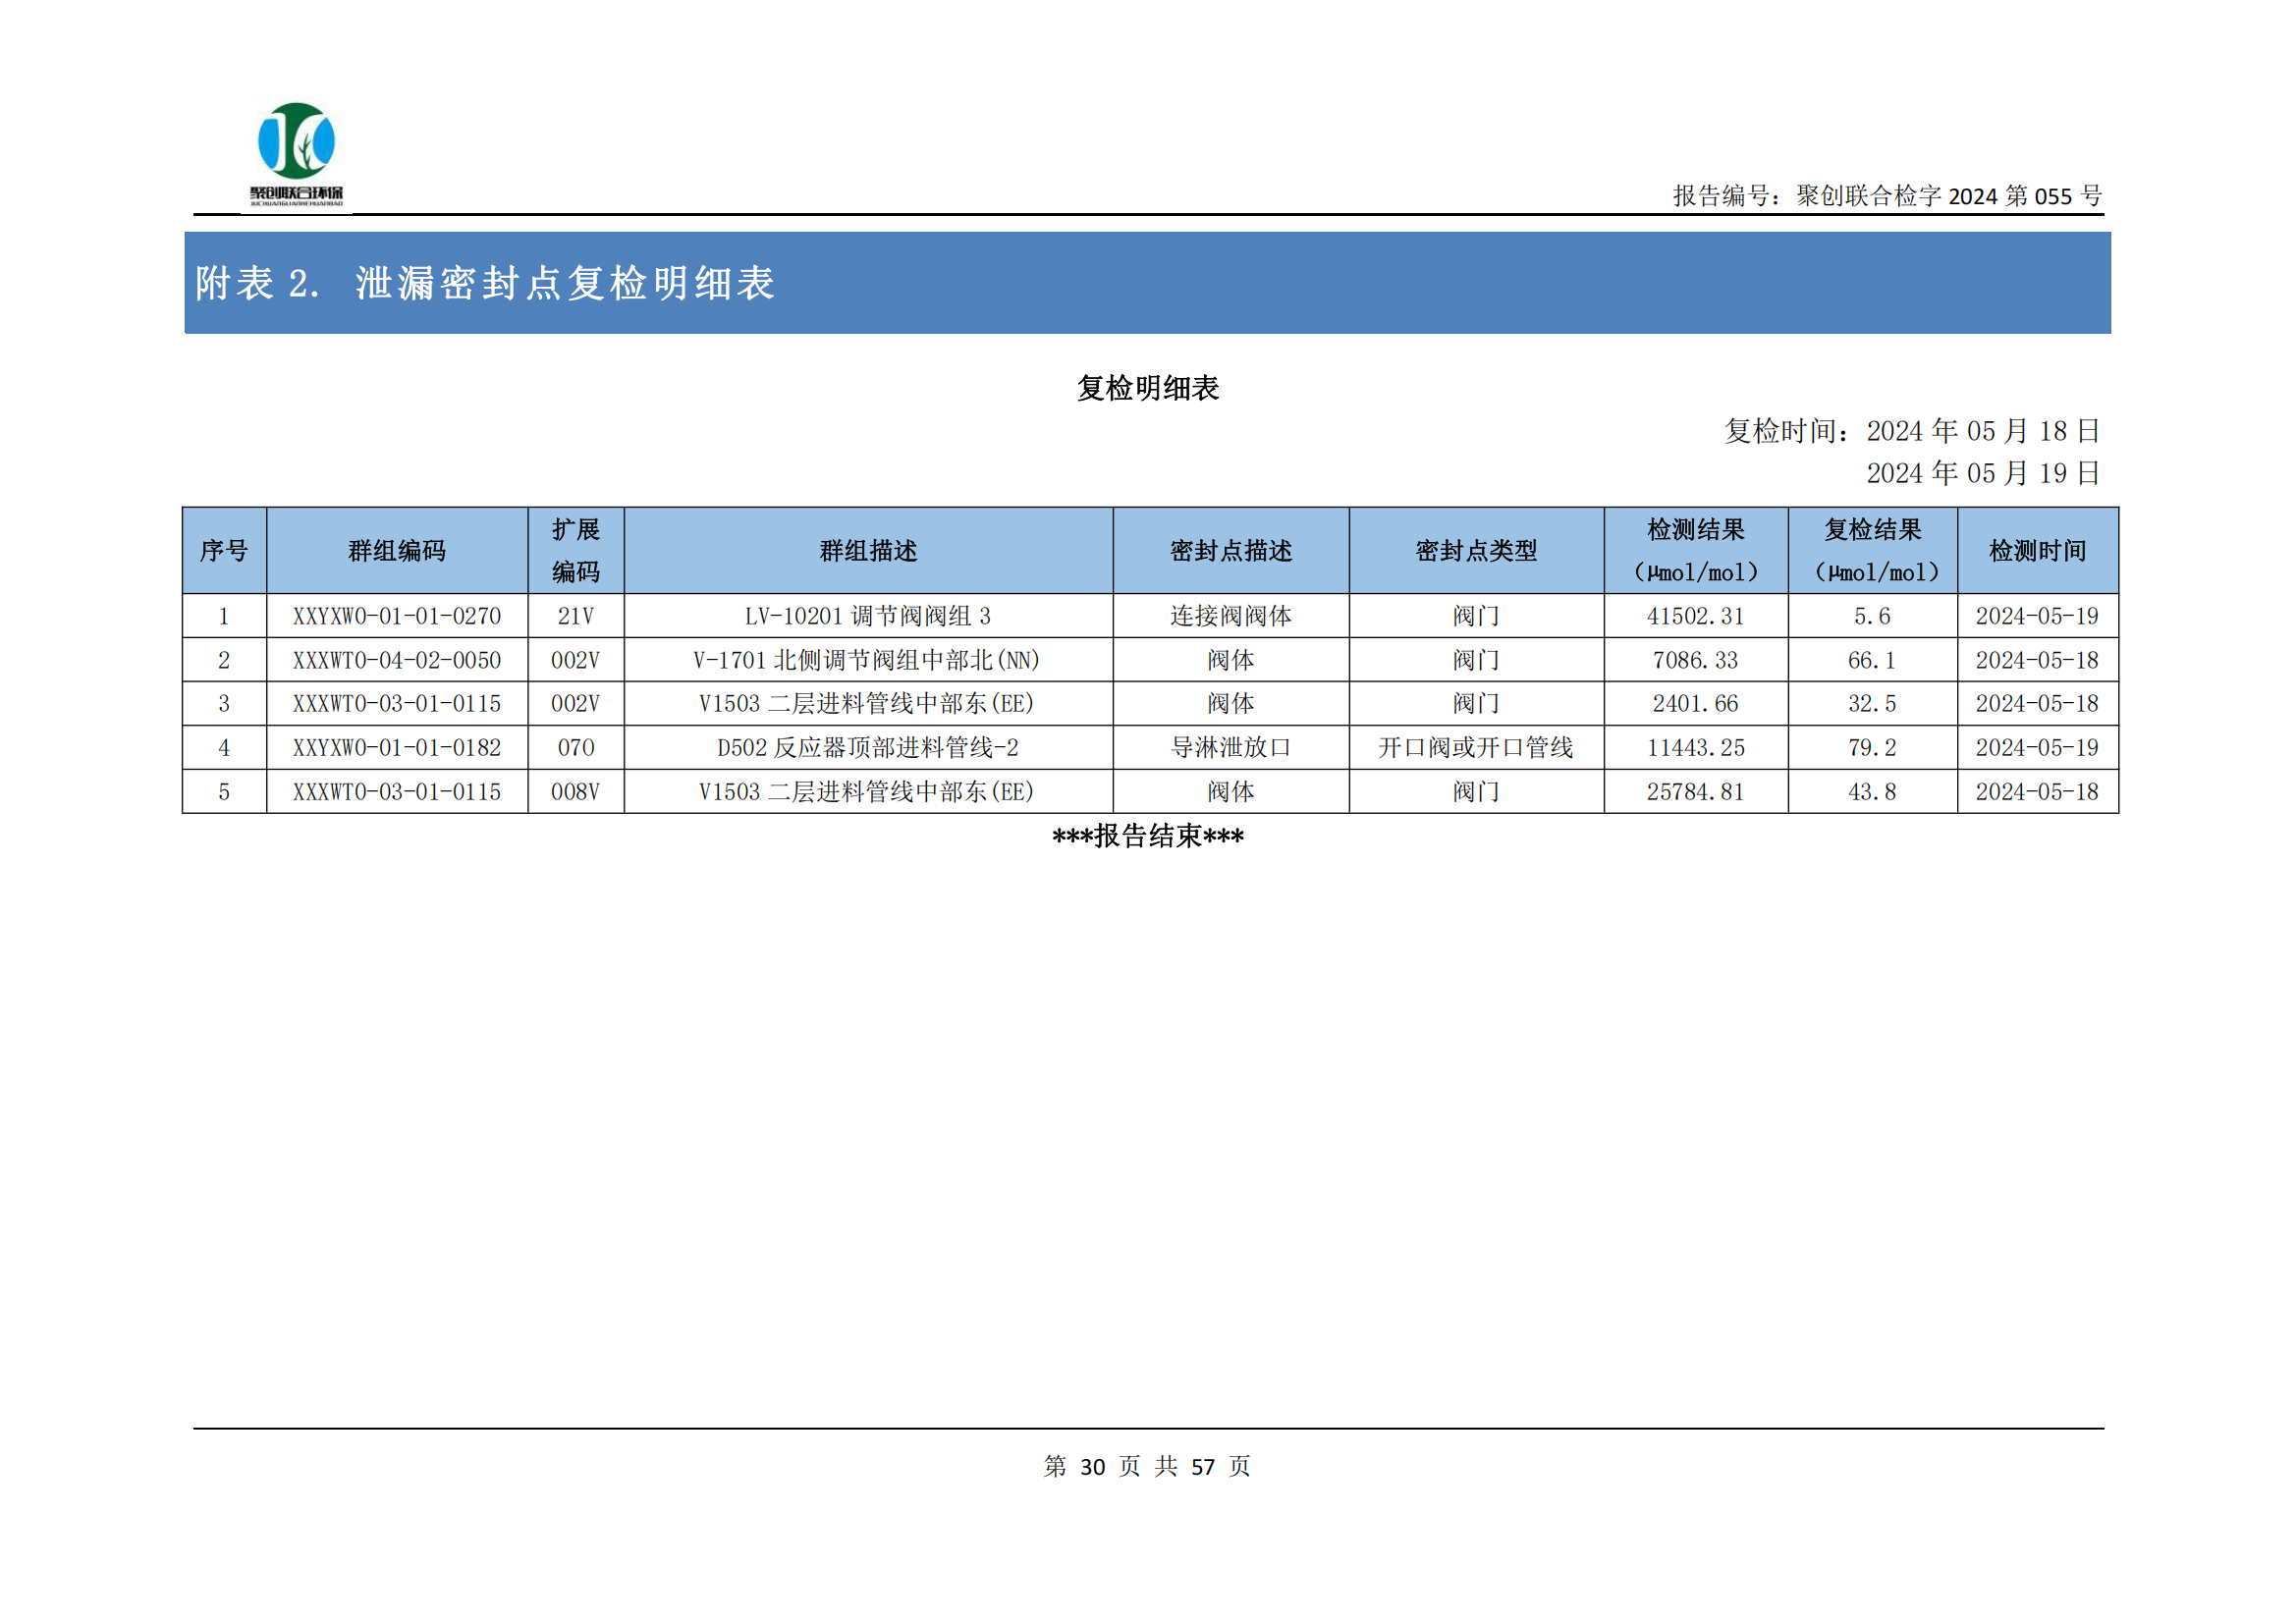Screen dimensions: 2296x1623
Task: Click the 群组编码 column header
Action: point(397,550)
